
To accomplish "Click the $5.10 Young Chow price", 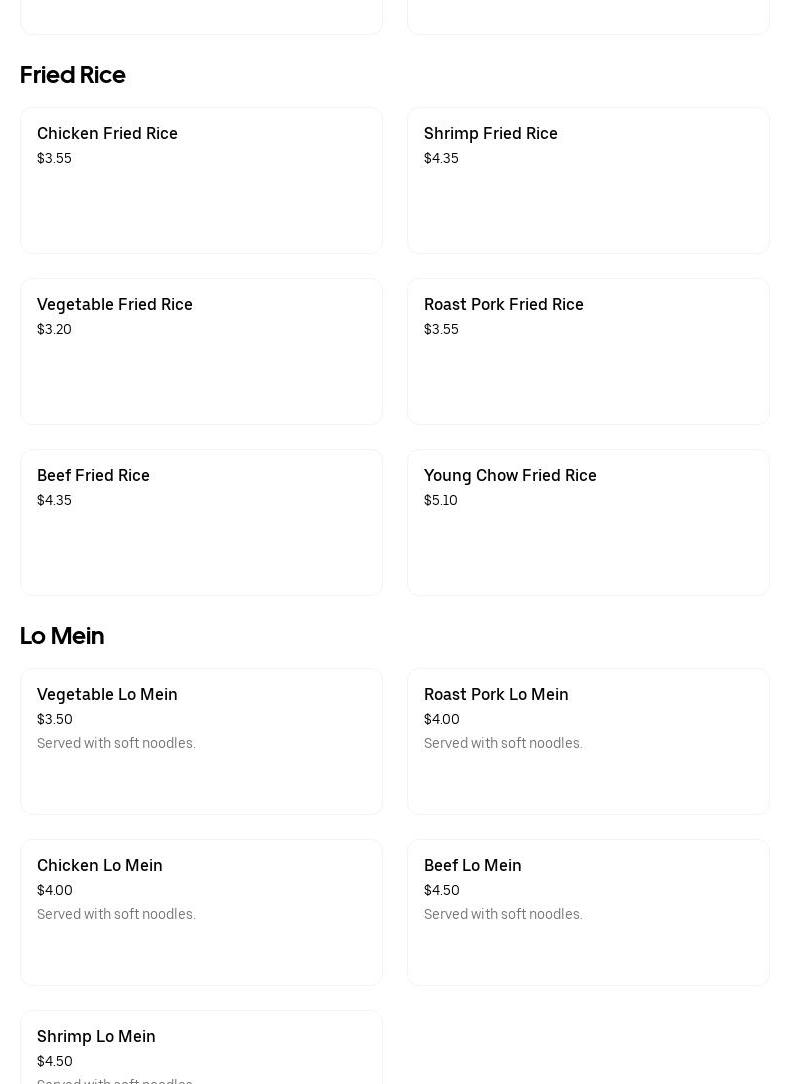I will (x=440, y=500).
